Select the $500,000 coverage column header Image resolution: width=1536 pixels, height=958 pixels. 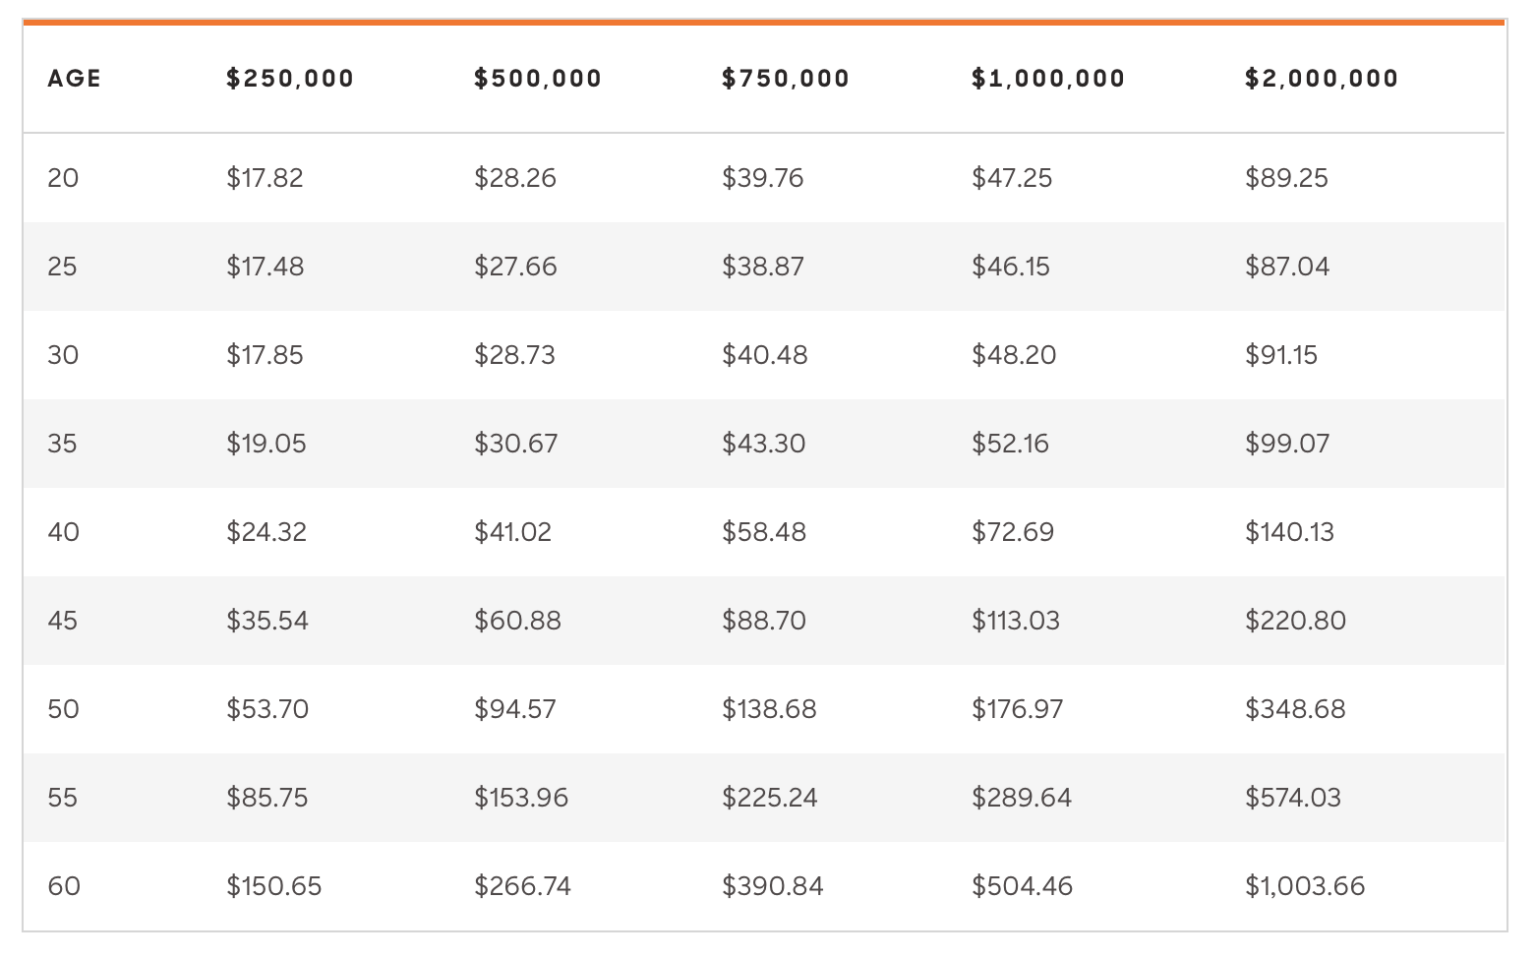click(x=538, y=79)
